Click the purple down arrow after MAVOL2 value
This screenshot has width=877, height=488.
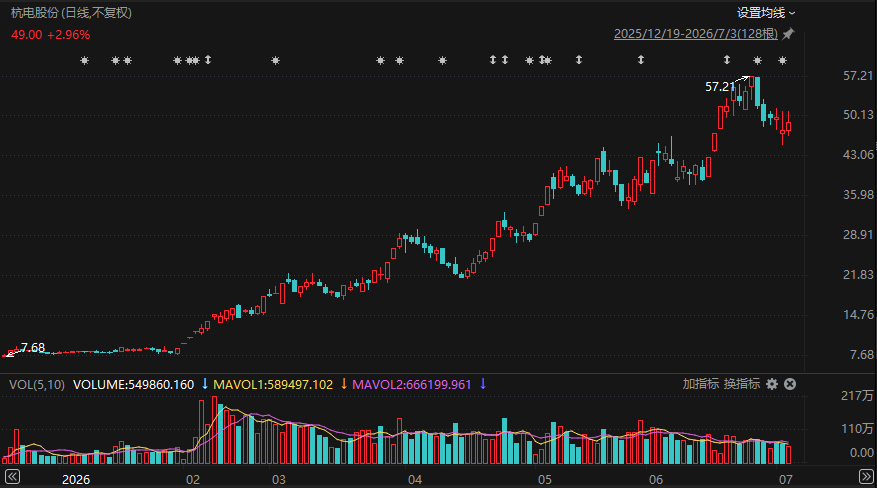(x=483, y=384)
